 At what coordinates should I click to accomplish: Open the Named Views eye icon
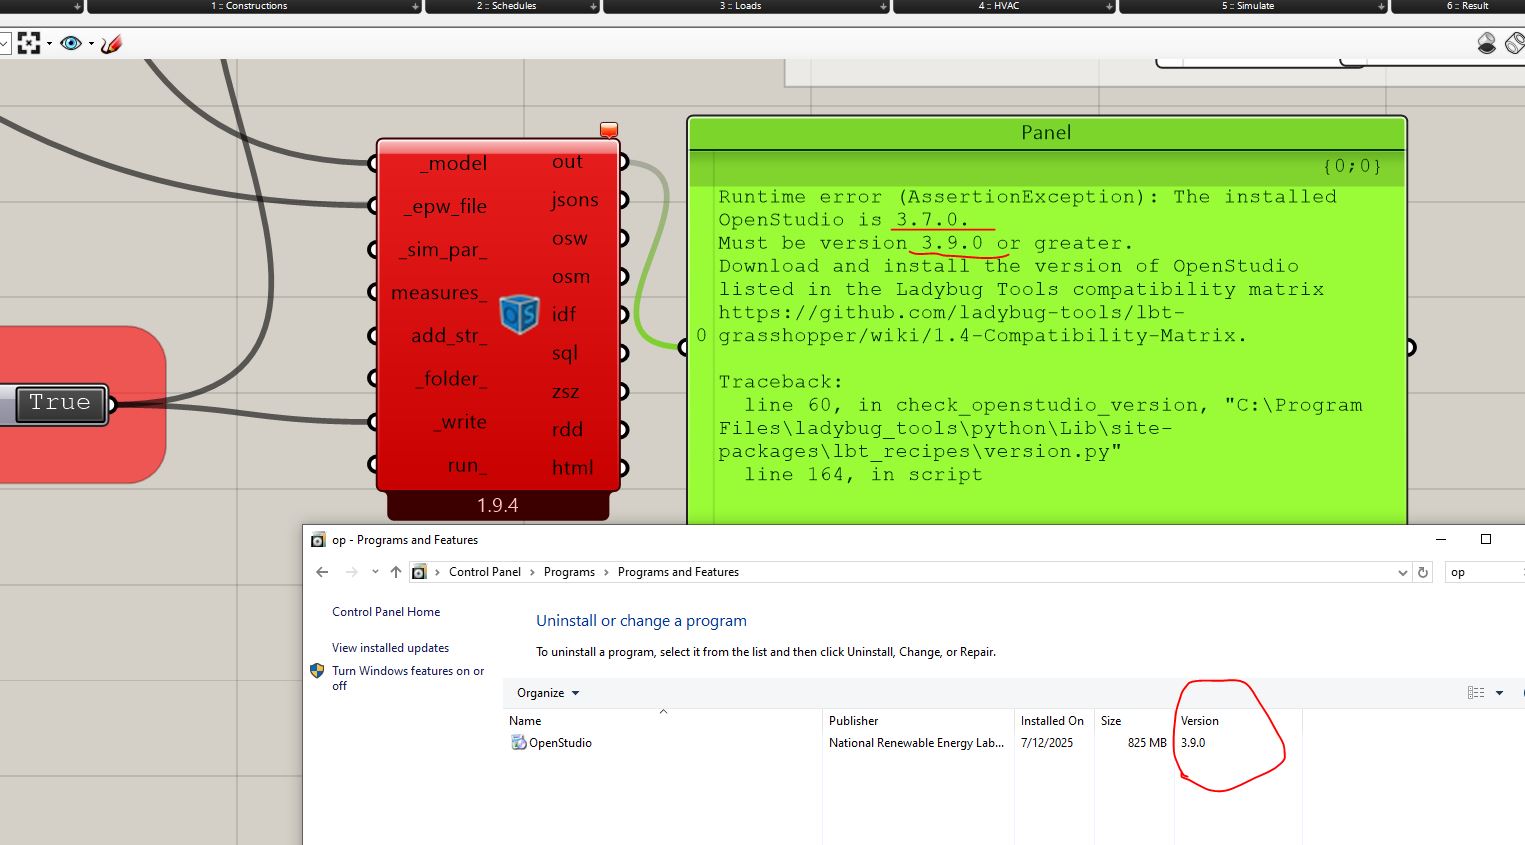[70, 43]
